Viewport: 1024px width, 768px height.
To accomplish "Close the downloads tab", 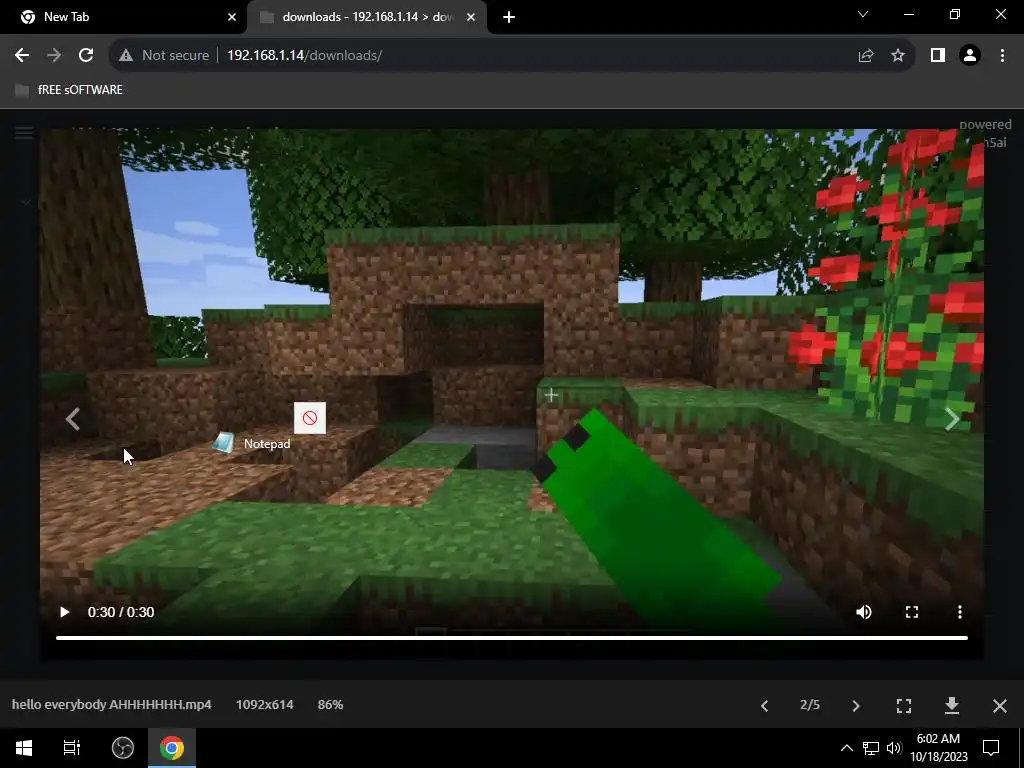I will click(471, 17).
